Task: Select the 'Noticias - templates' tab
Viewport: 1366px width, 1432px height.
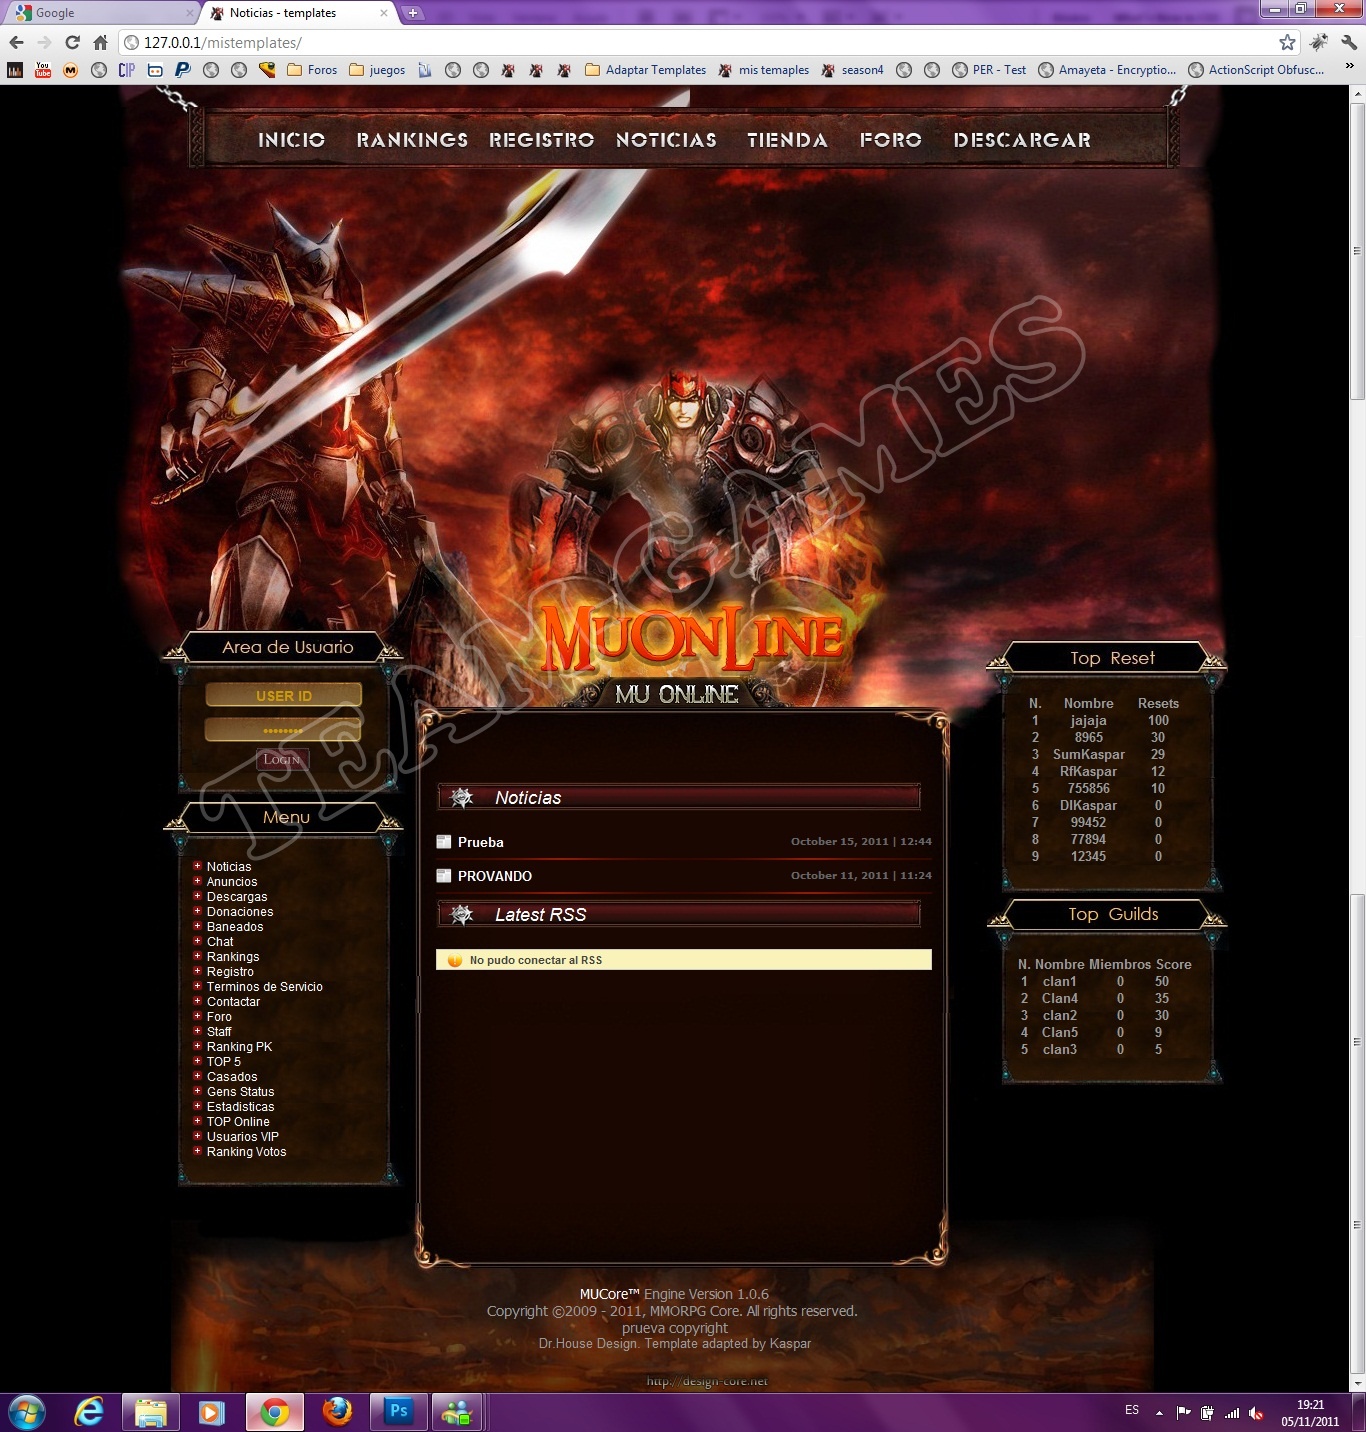Action: 296,13
